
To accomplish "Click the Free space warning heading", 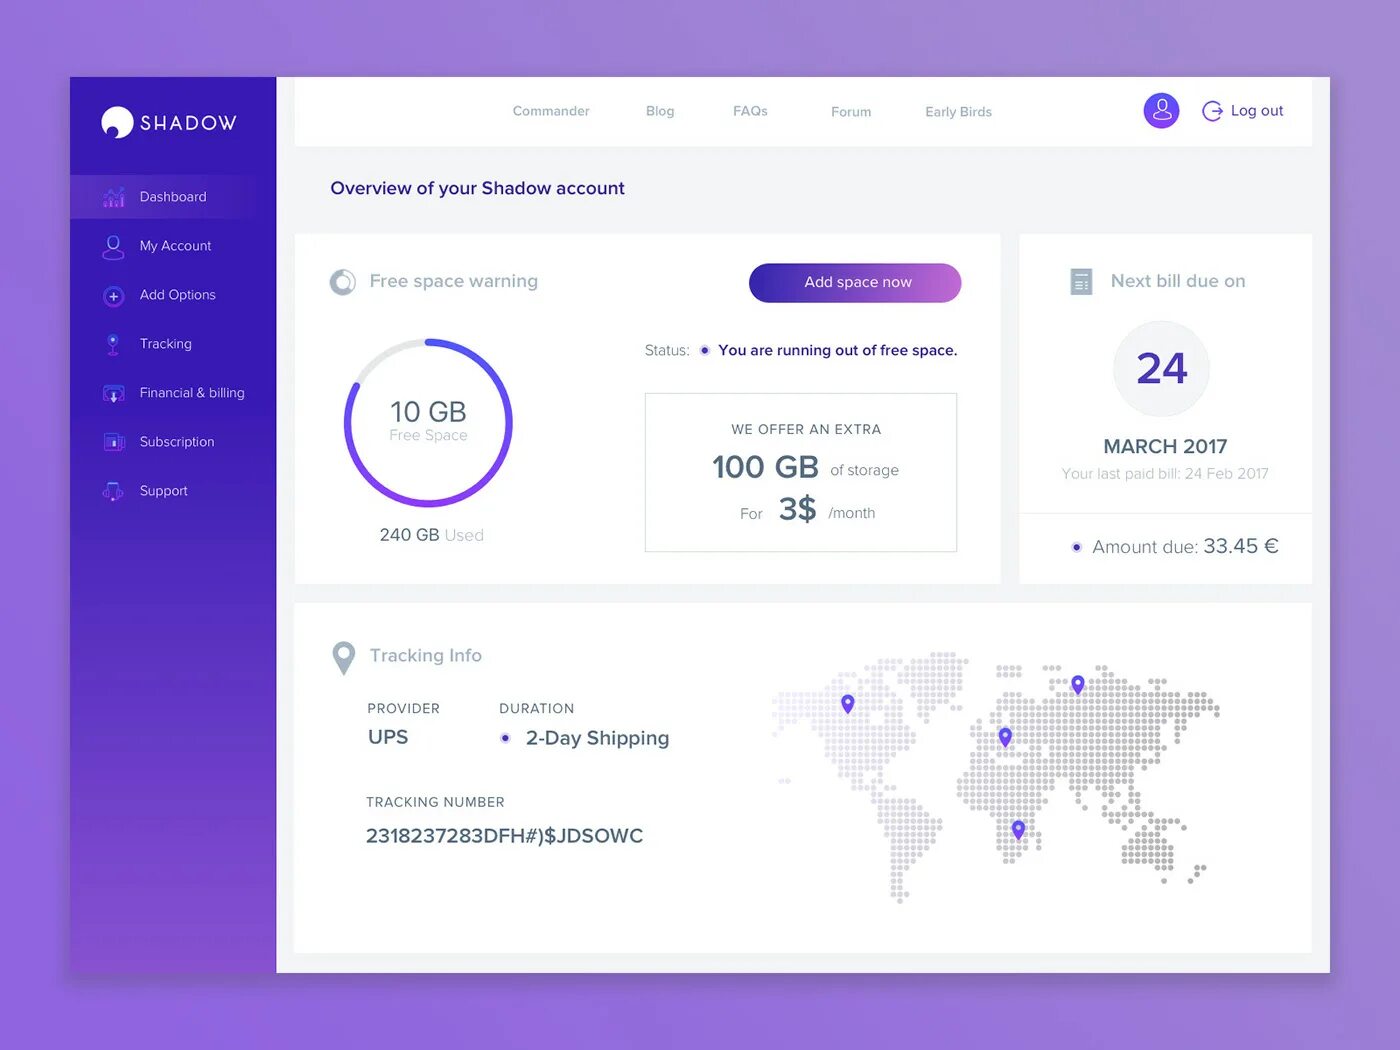I will pos(453,281).
